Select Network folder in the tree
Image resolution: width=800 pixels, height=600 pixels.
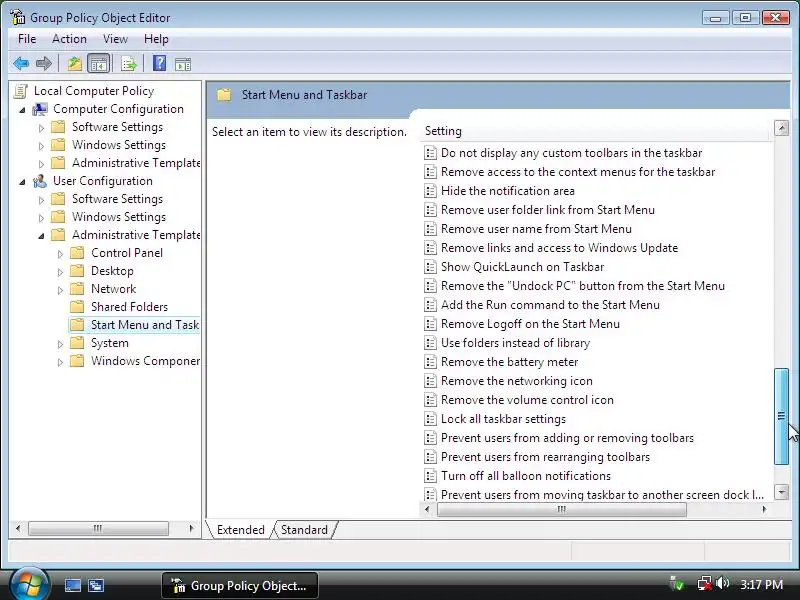point(113,289)
